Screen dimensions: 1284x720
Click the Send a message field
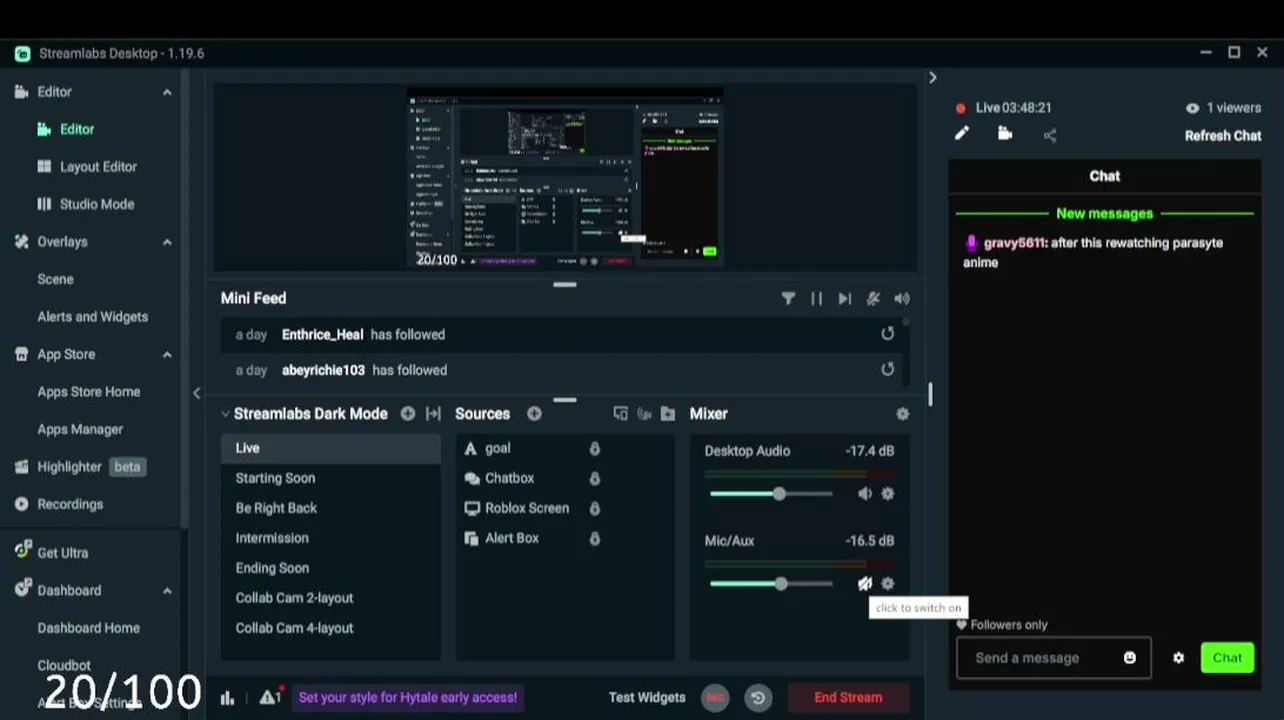[x=1053, y=658]
